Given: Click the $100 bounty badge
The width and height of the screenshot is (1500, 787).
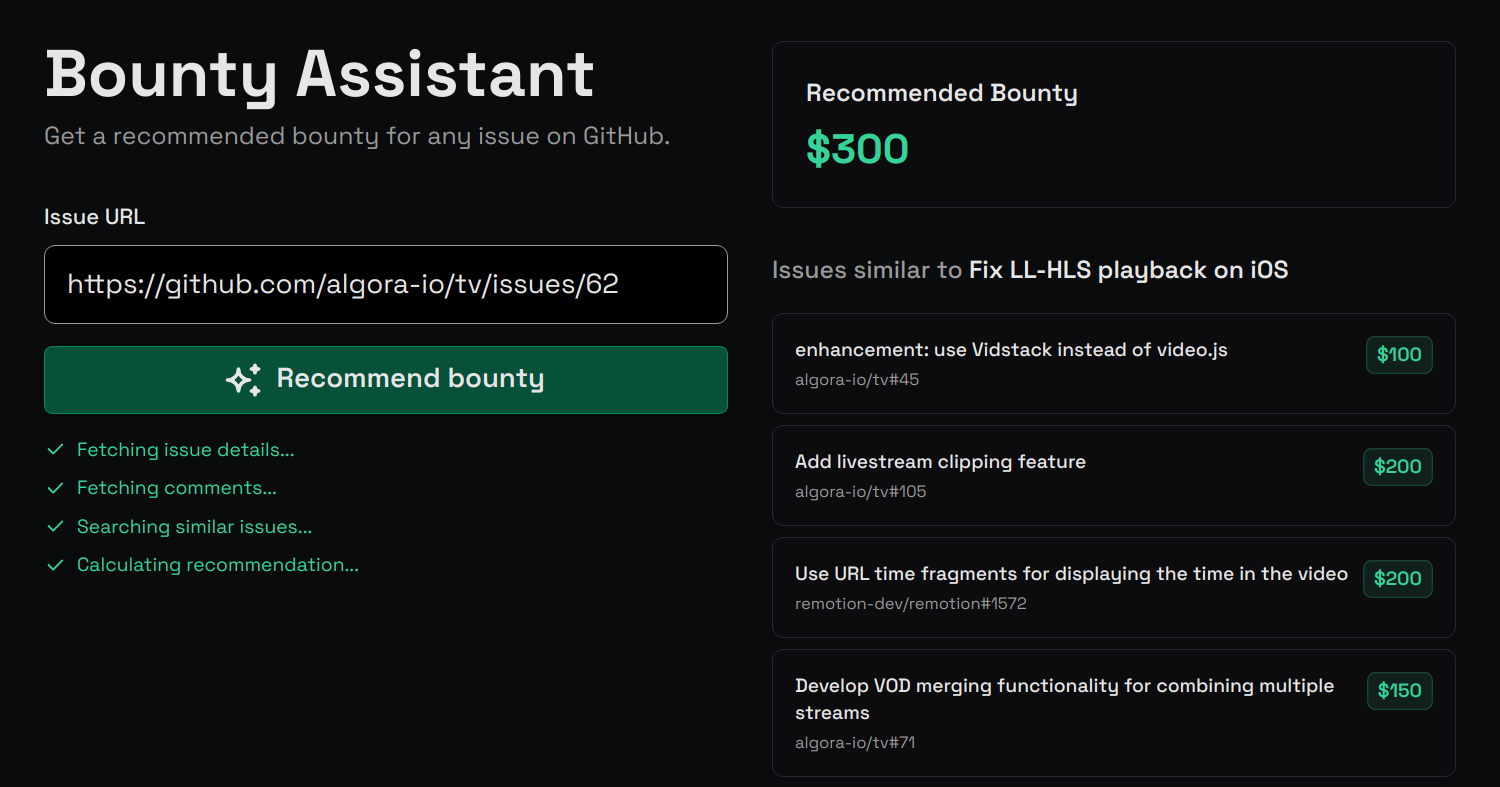Looking at the screenshot, I should [1398, 355].
